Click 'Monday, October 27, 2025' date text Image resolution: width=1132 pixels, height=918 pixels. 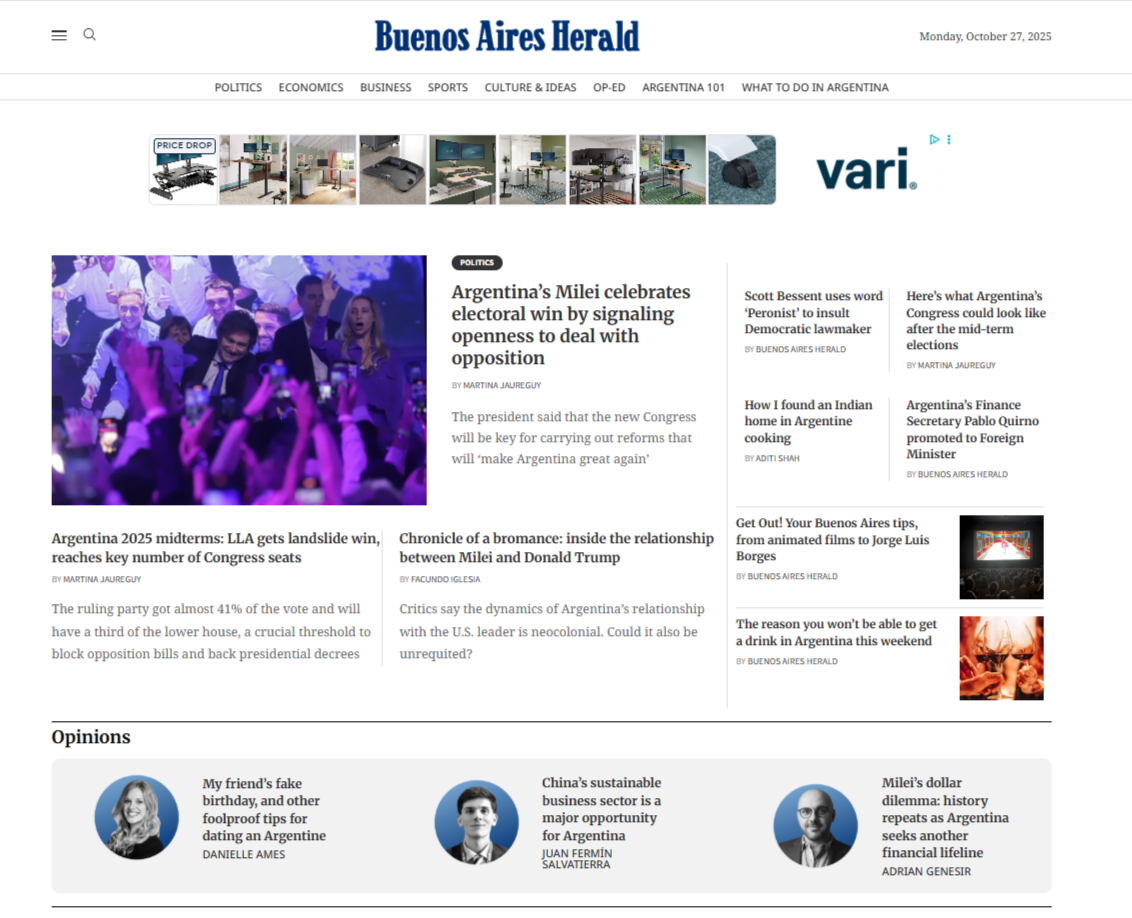985,36
